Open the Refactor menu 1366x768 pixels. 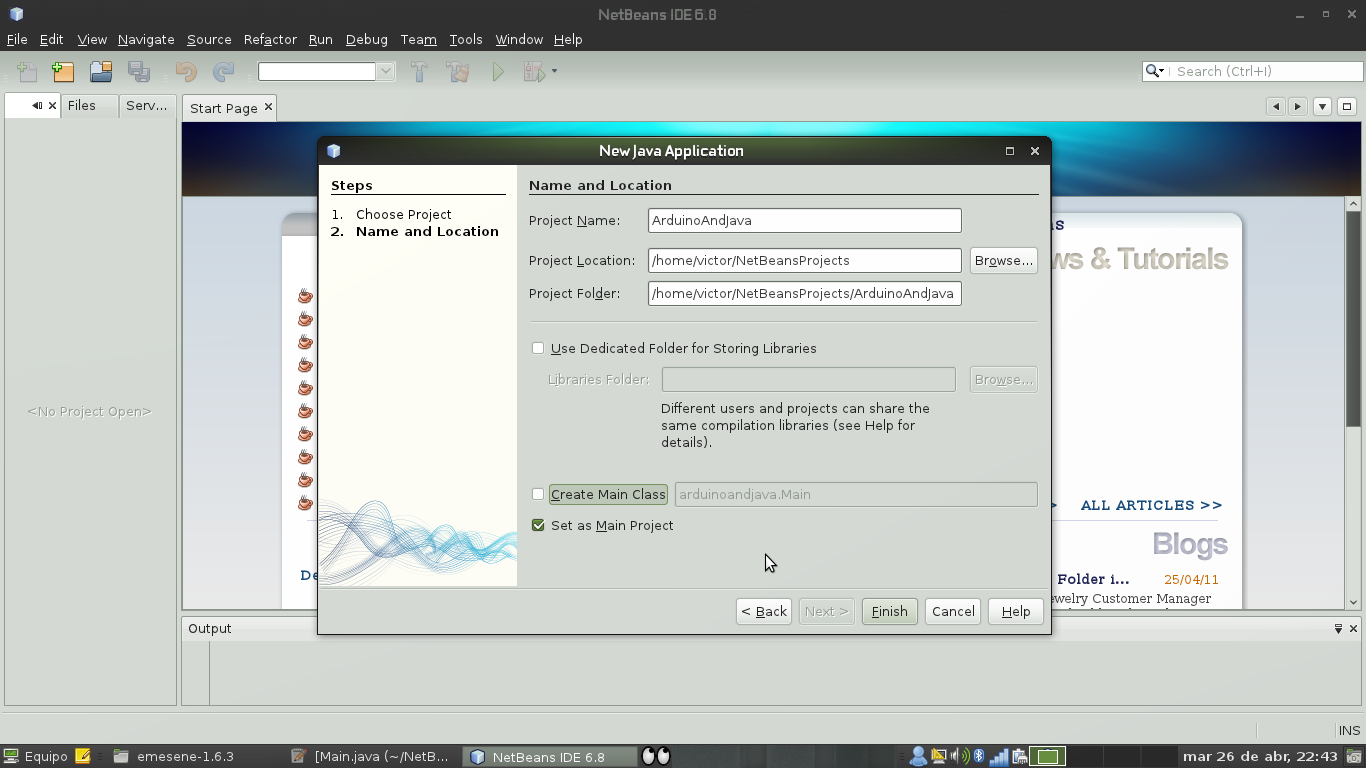coord(269,39)
